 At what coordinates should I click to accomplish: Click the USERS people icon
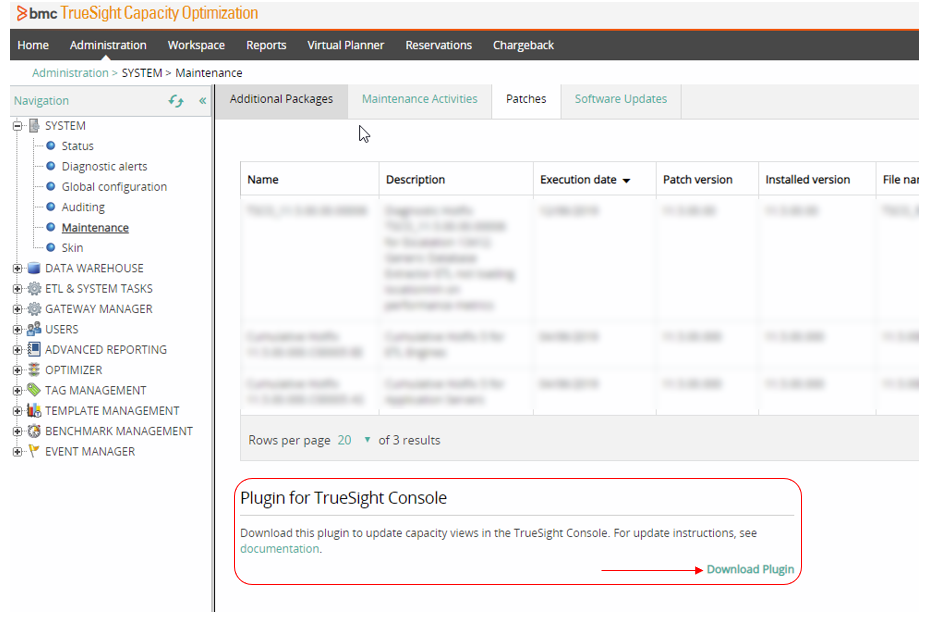click(34, 329)
